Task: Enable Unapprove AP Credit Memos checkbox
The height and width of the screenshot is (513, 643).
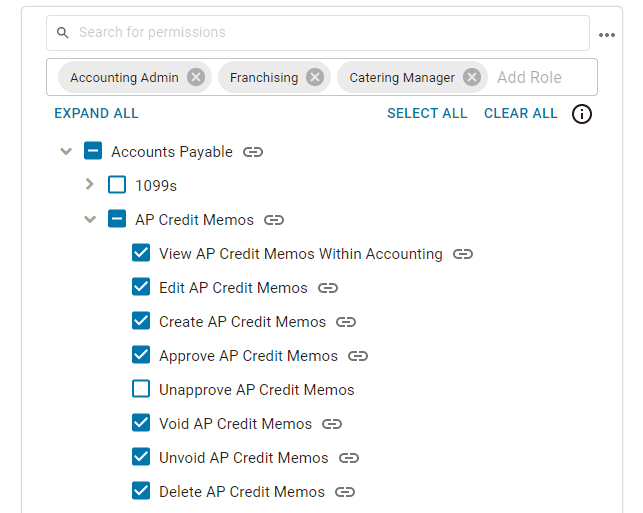Action: [141, 389]
